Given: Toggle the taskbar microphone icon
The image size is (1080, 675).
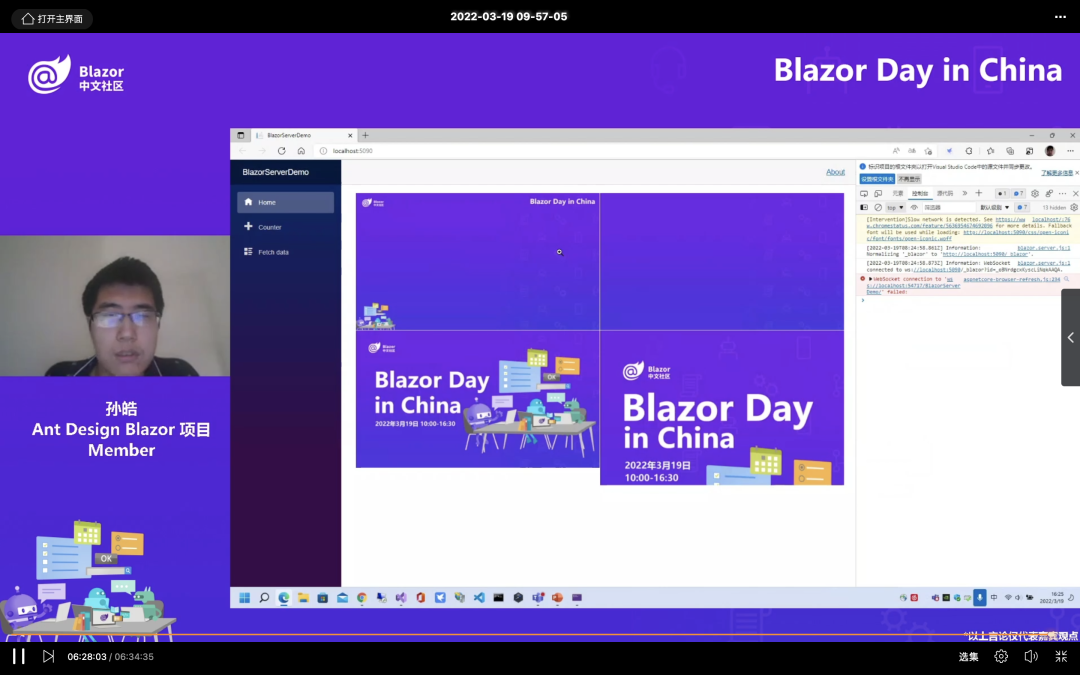Looking at the screenshot, I should (x=979, y=598).
